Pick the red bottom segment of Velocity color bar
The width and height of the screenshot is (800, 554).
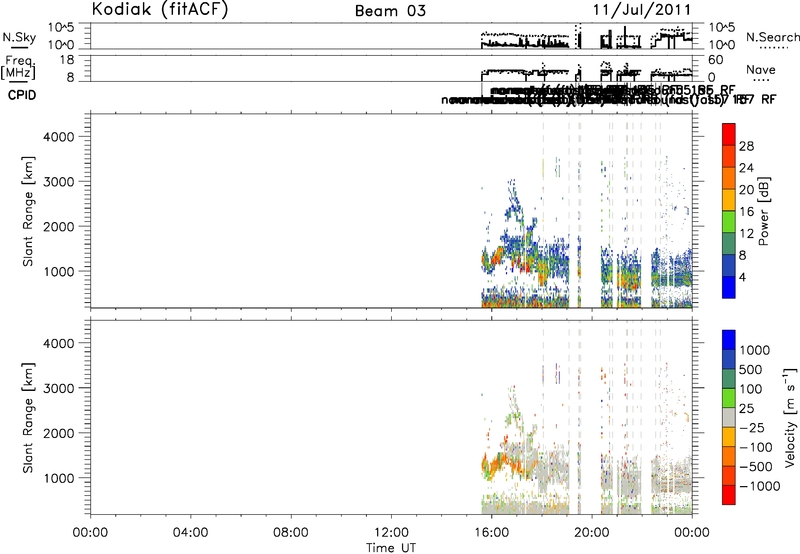pos(729,495)
